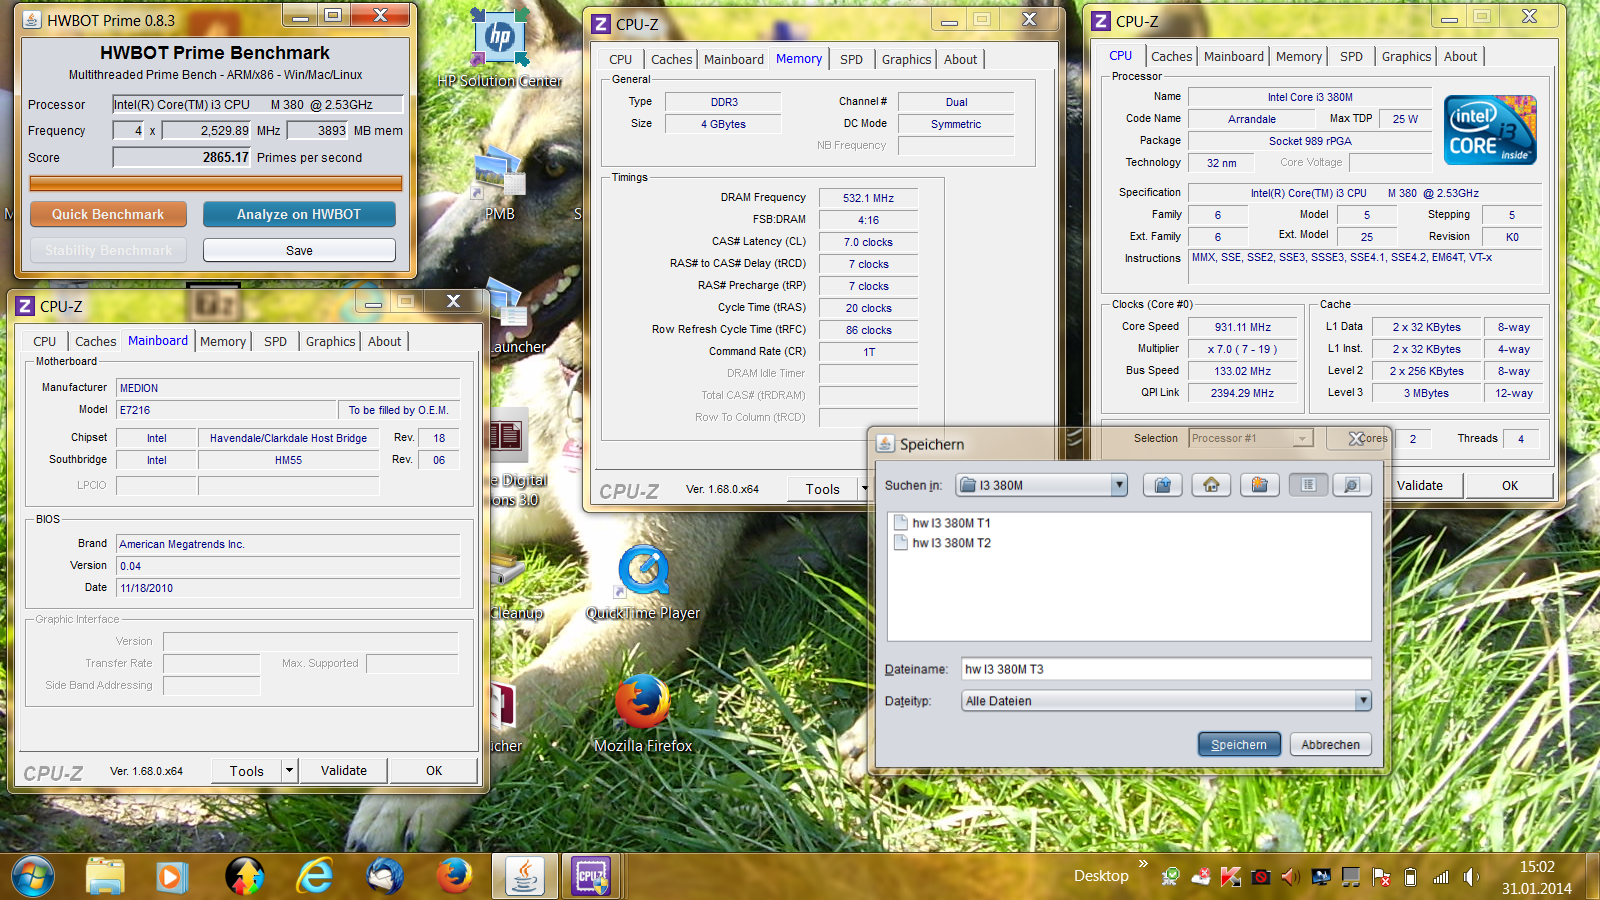Click Validate in right CPU-Z window
Viewport: 1600px width, 900px height.
(1420, 485)
